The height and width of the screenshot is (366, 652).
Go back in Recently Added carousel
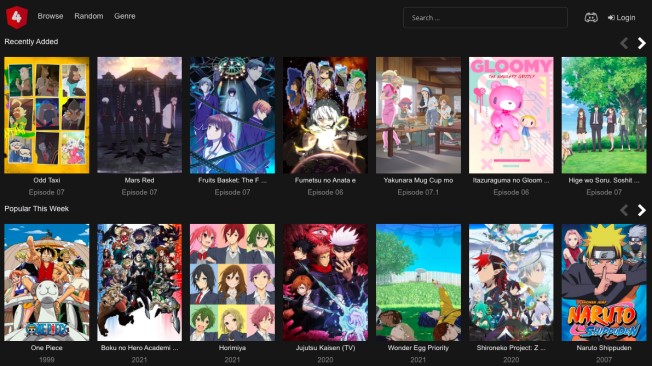pyautogui.click(x=624, y=43)
